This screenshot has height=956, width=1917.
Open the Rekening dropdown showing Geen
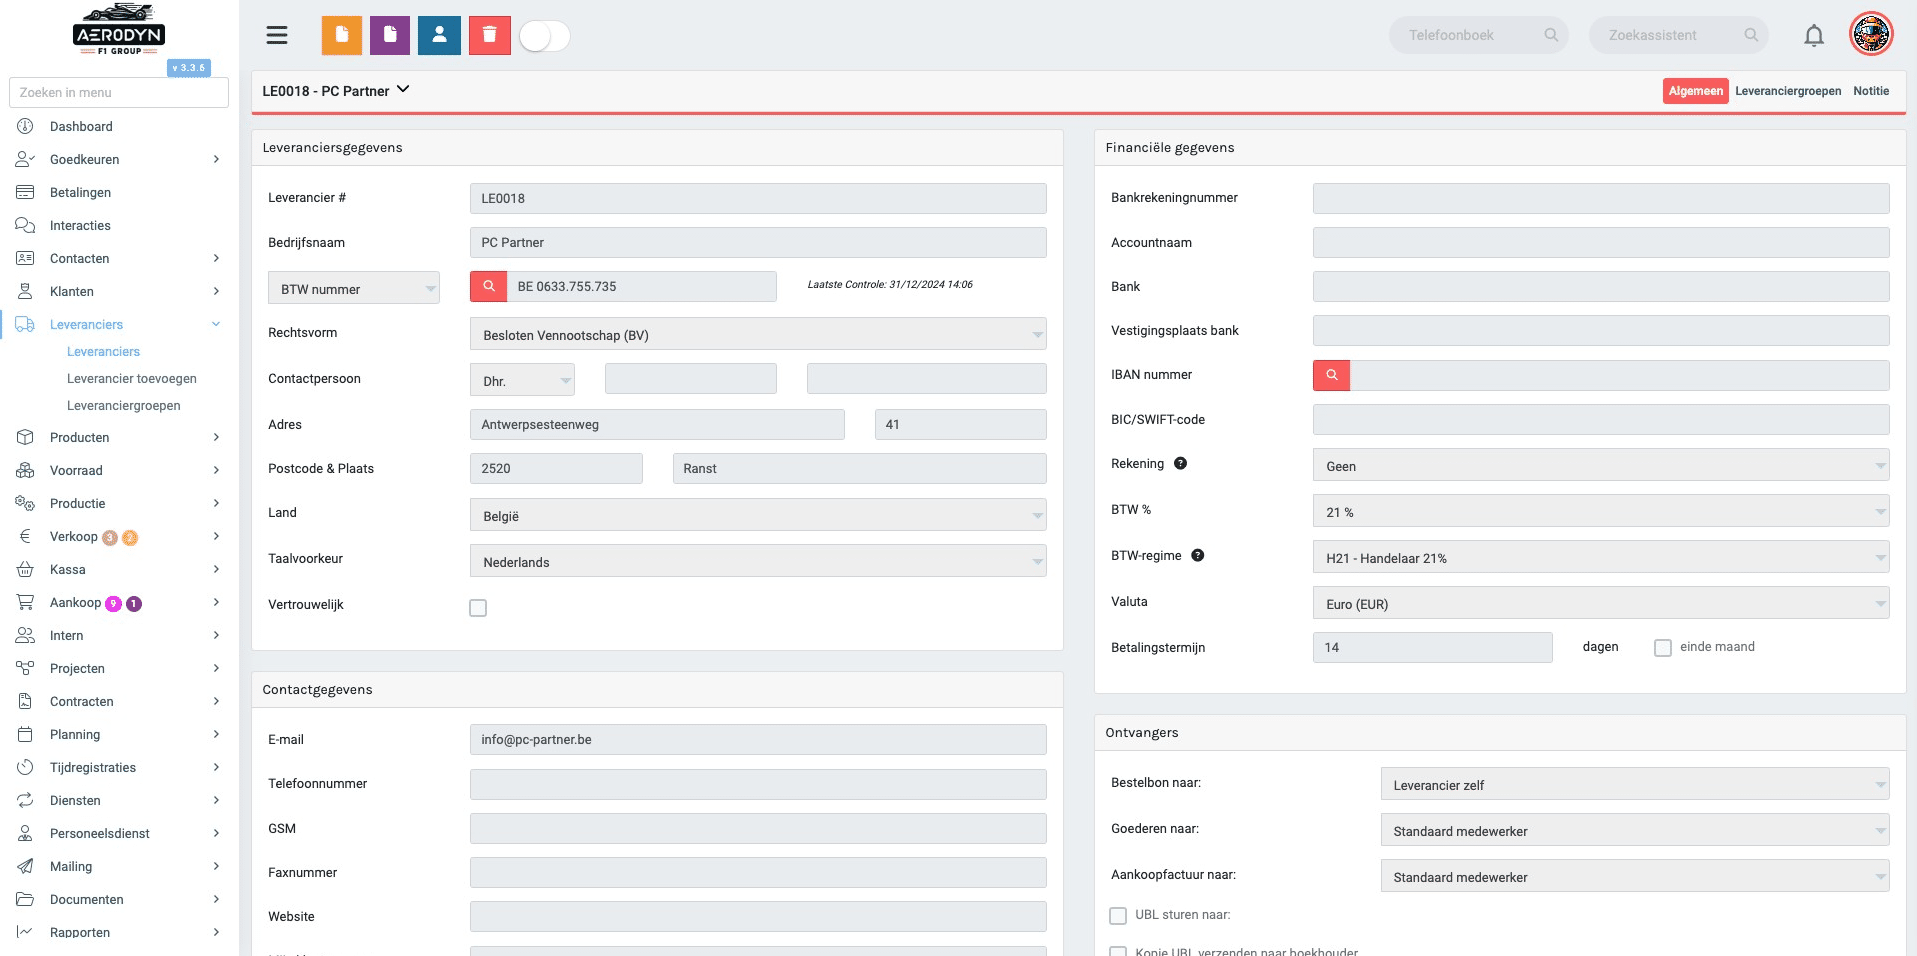1601,465
